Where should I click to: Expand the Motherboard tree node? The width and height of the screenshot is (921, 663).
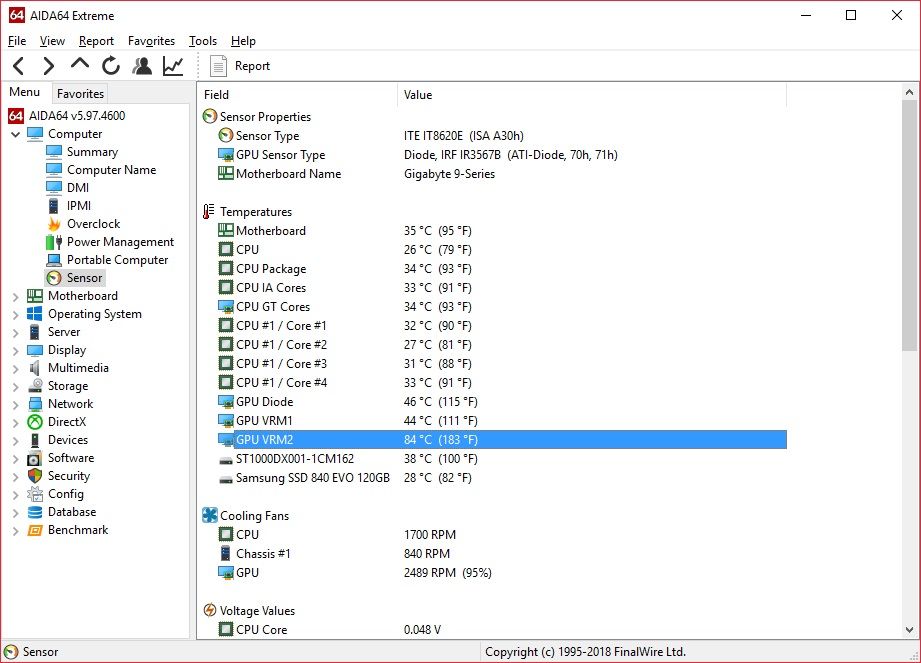pyautogui.click(x=16, y=297)
